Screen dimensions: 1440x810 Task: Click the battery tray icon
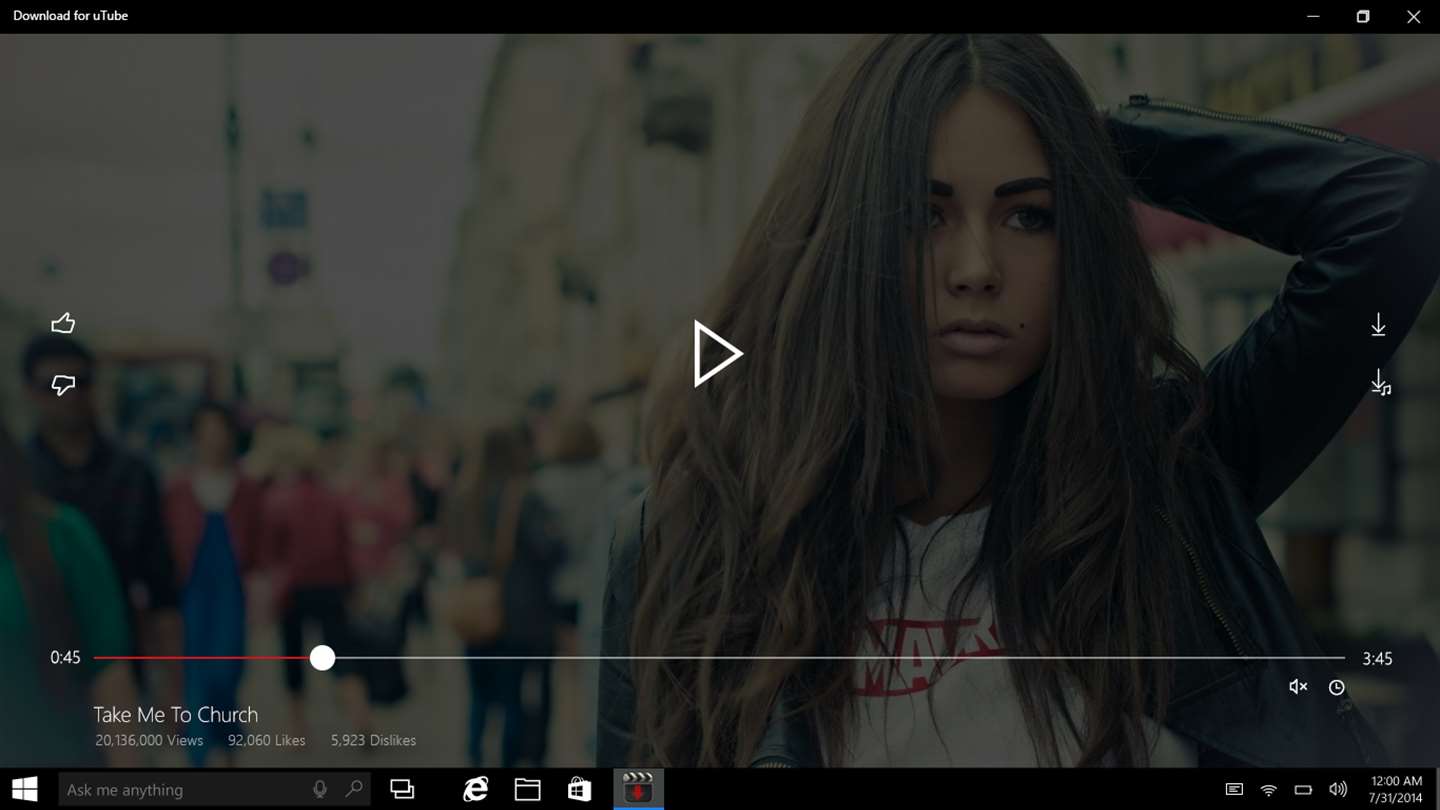point(1303,790)
